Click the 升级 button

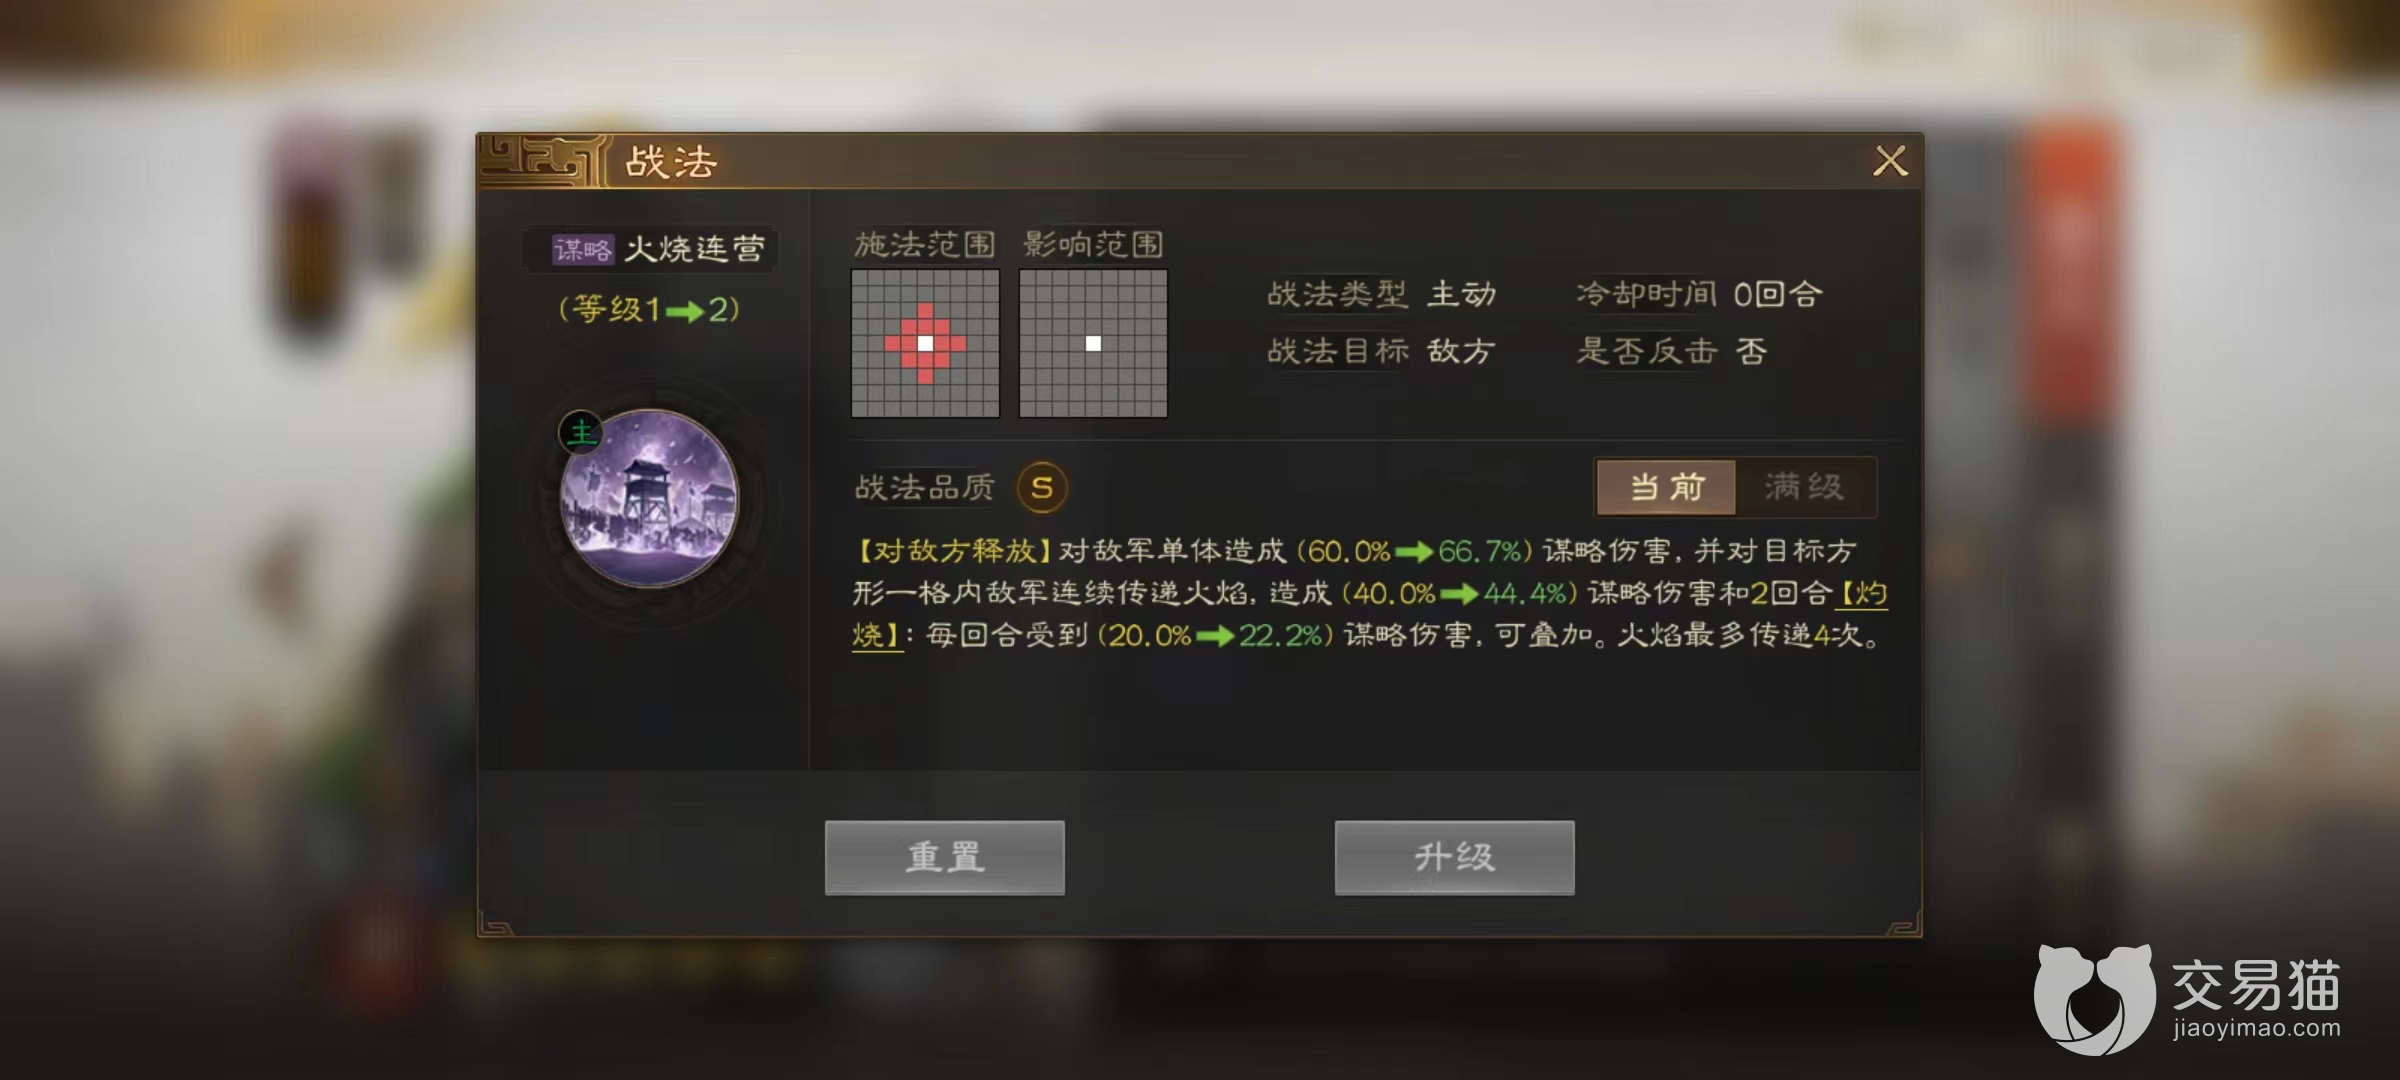(1455, 857)
